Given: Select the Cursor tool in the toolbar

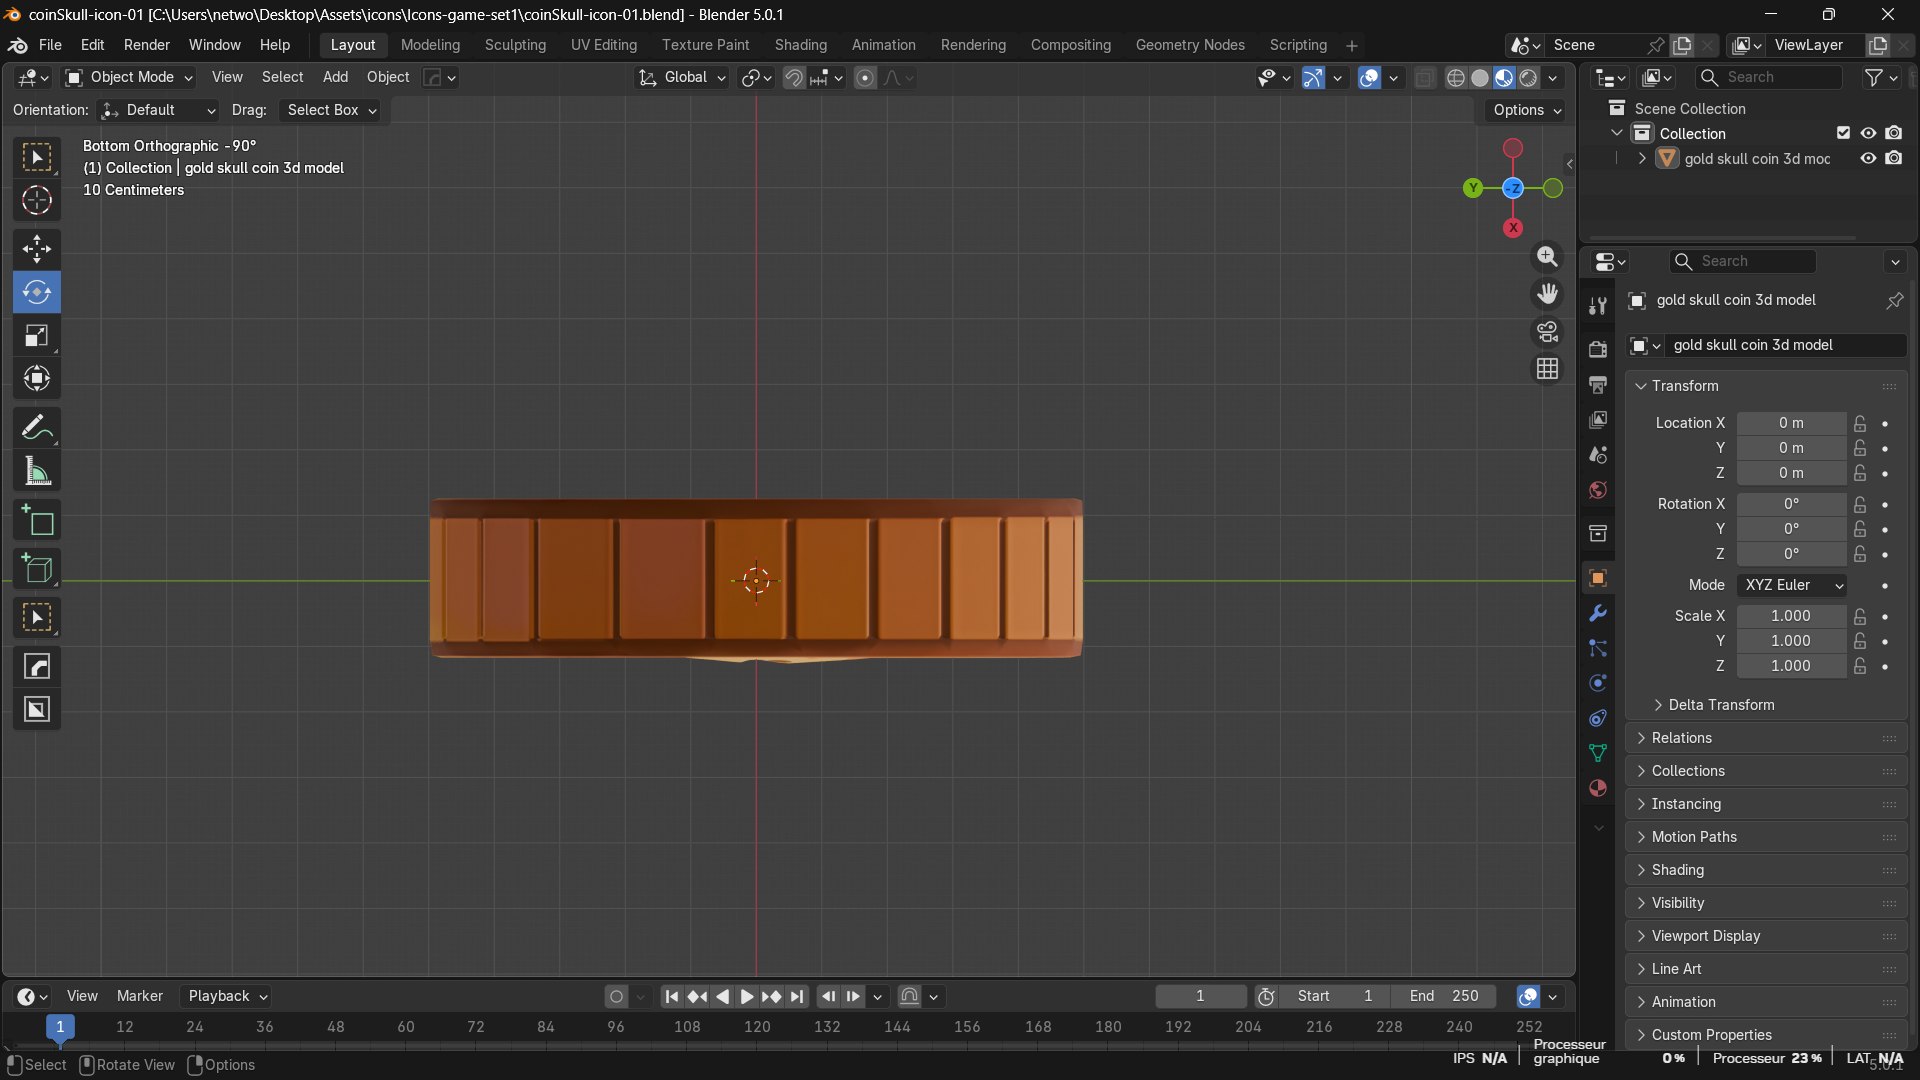Looking at the screenshot, I should point(37,201).
